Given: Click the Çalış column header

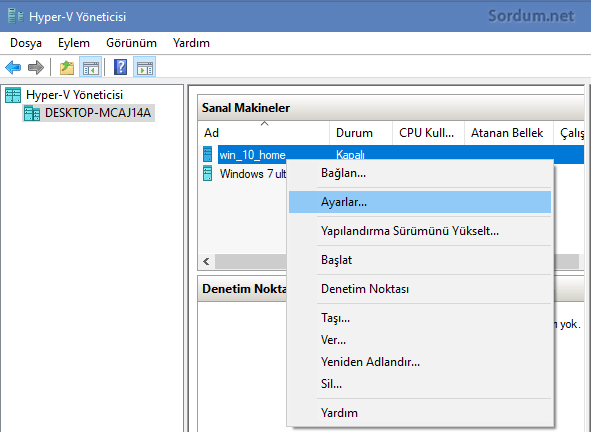Looking at the screenshot, I should point(569,133).
